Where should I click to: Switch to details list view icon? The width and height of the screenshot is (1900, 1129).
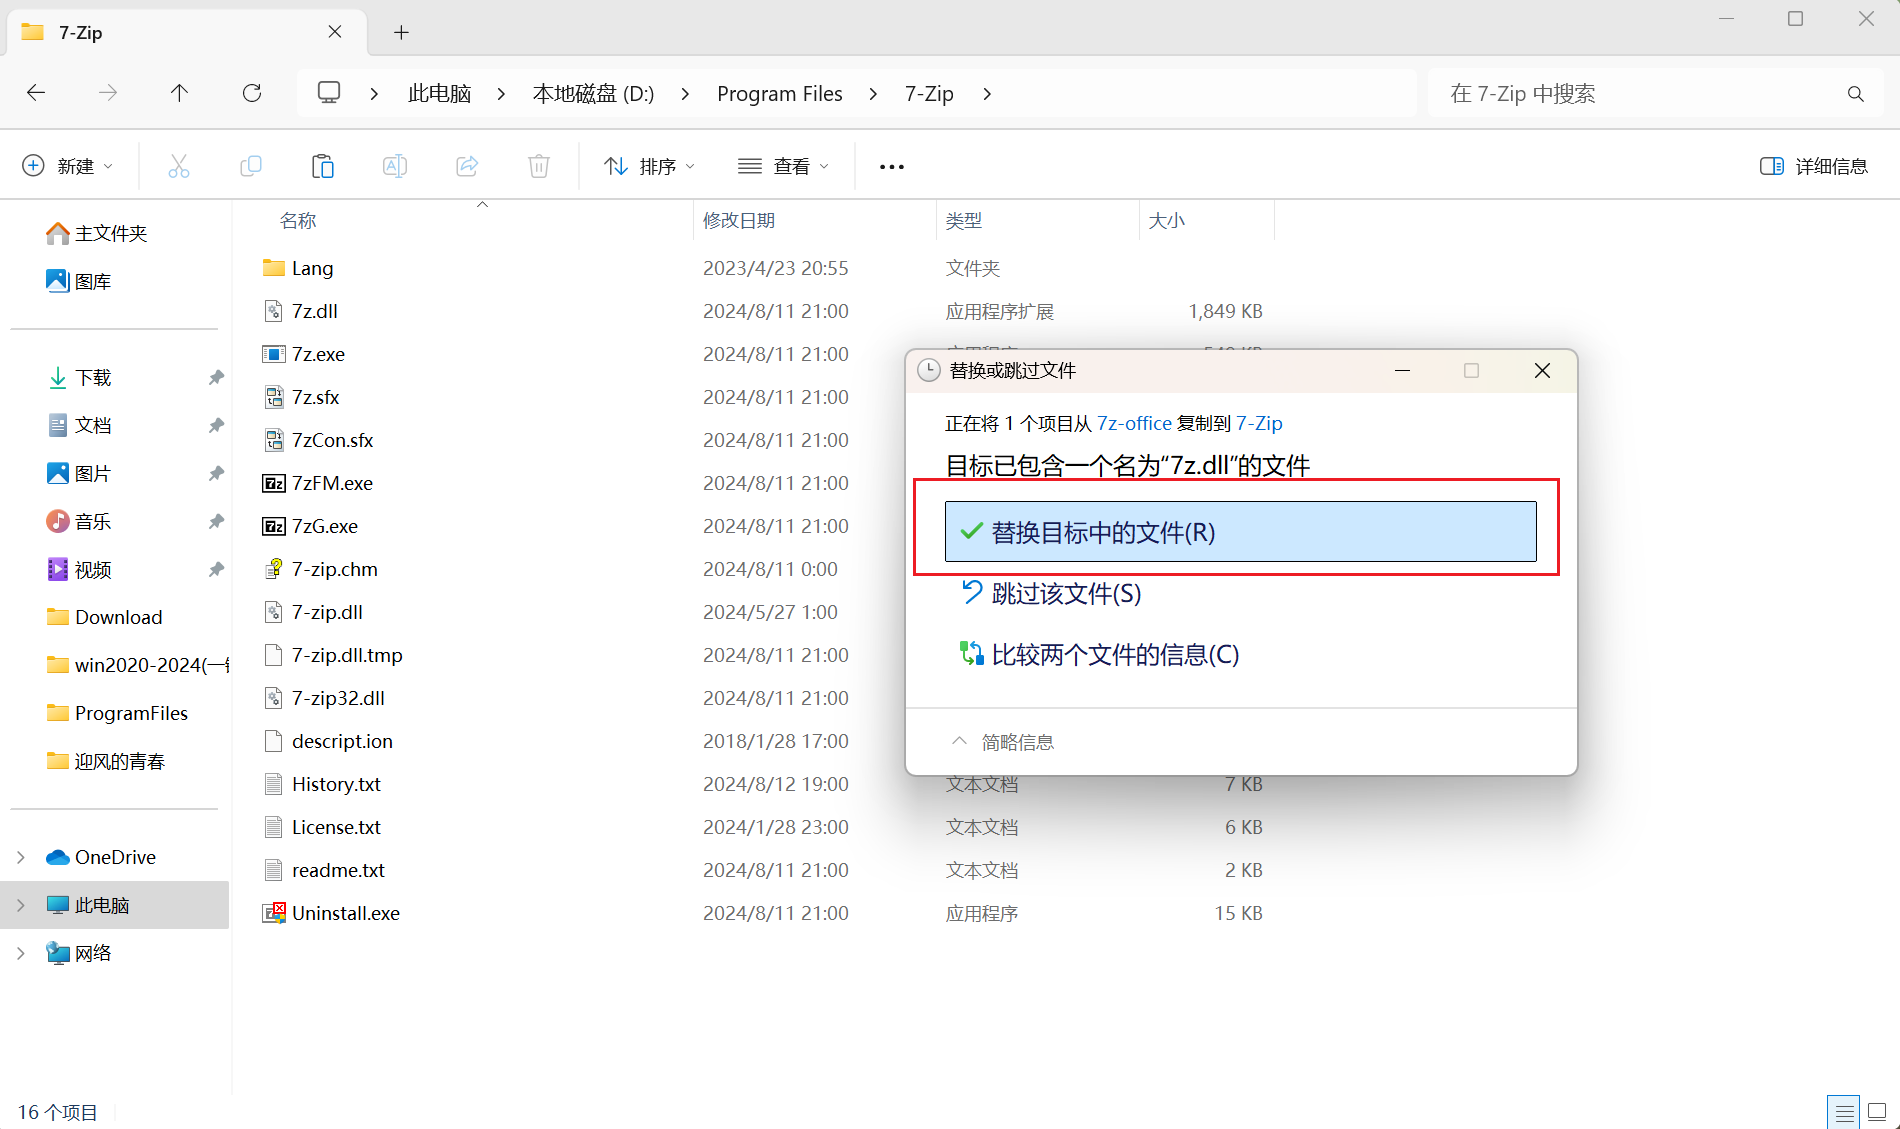1844,1112
